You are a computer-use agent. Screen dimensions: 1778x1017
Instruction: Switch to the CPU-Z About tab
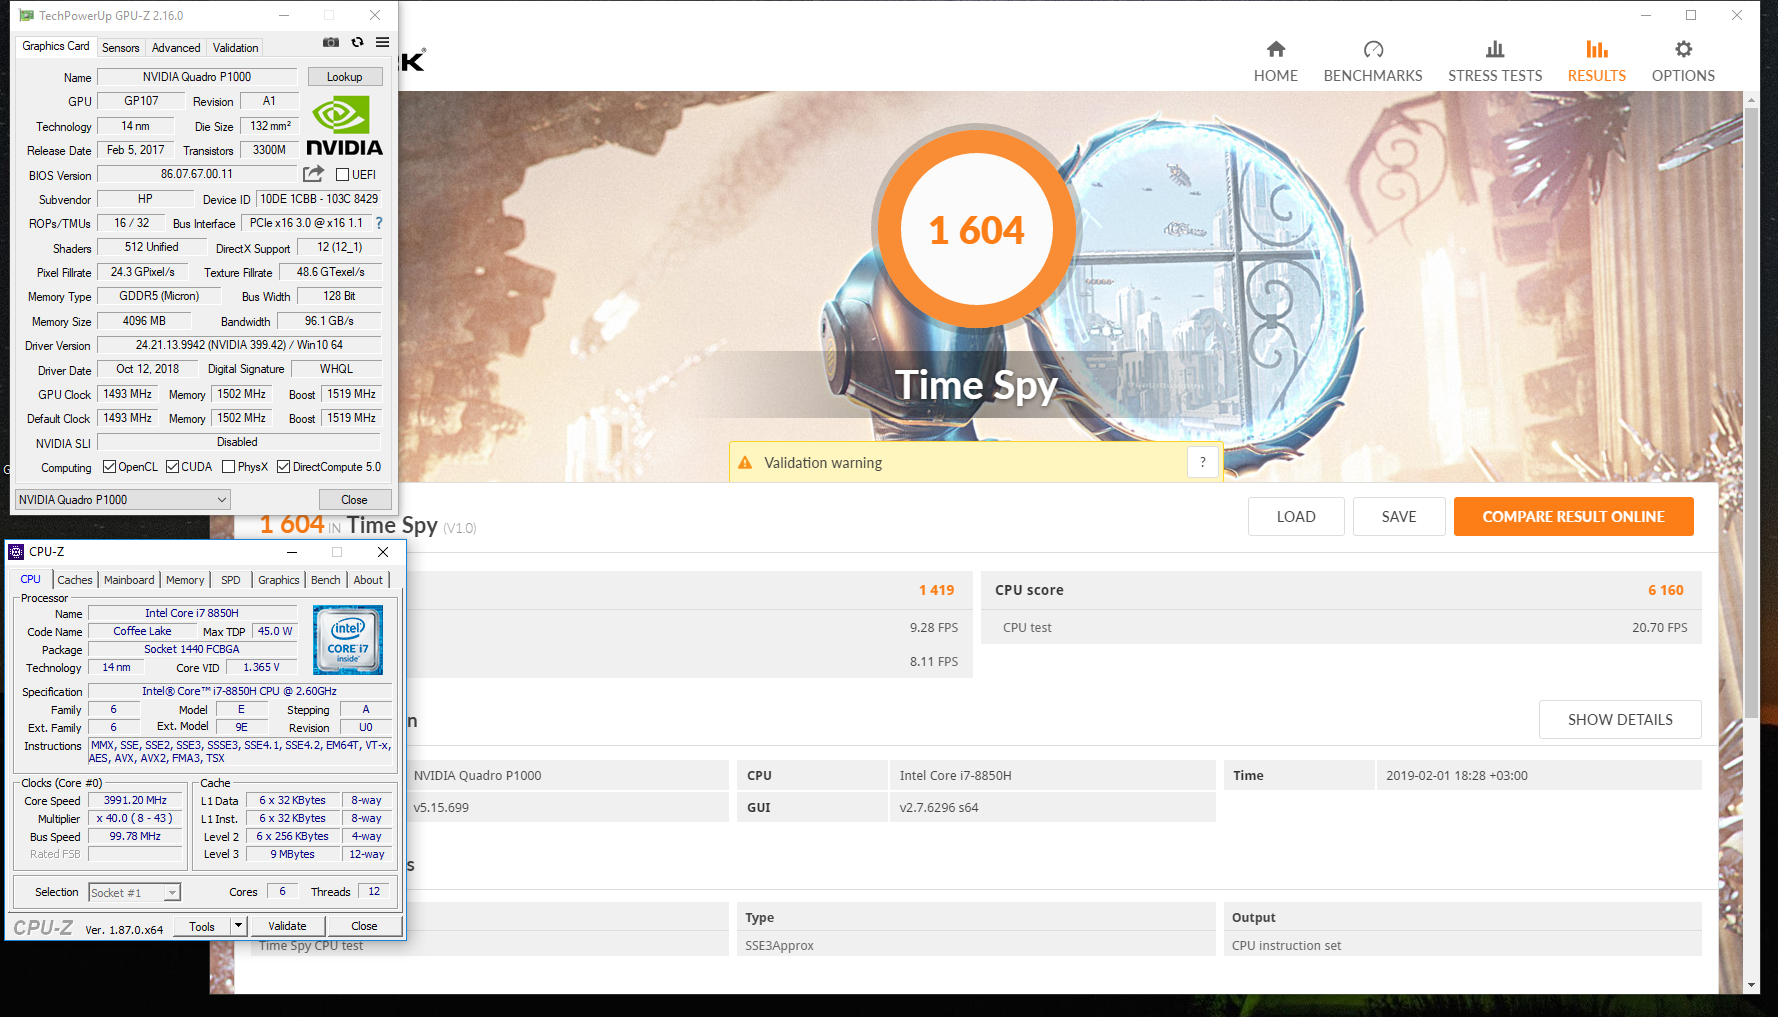pyautogui.click(x=368, y=580)
